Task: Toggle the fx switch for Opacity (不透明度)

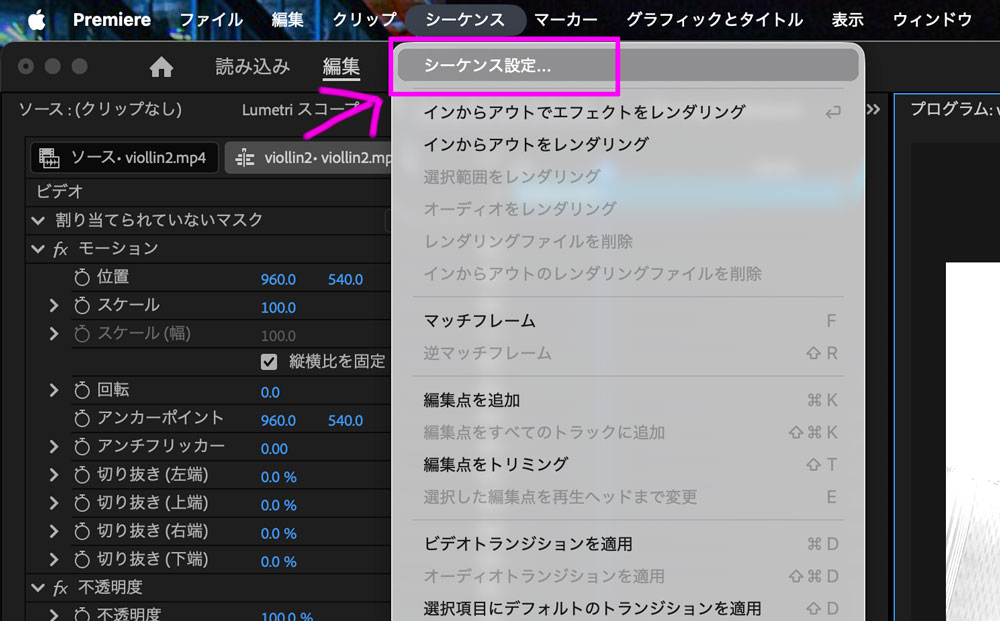Action: [60, 588]
